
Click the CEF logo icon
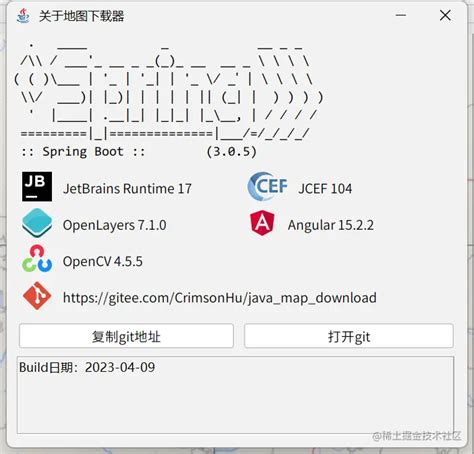(x=268, y=186)
